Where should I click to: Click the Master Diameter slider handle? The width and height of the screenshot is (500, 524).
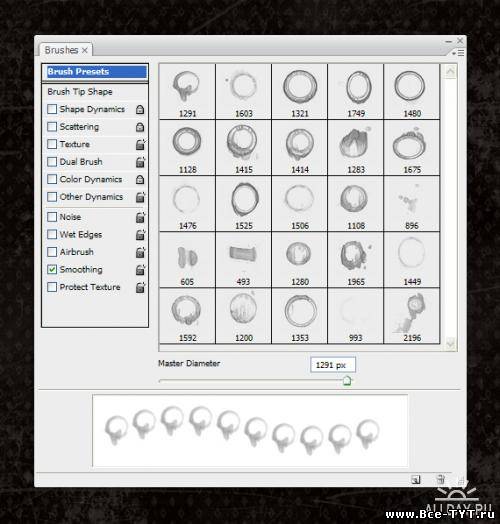click(347, 381)
